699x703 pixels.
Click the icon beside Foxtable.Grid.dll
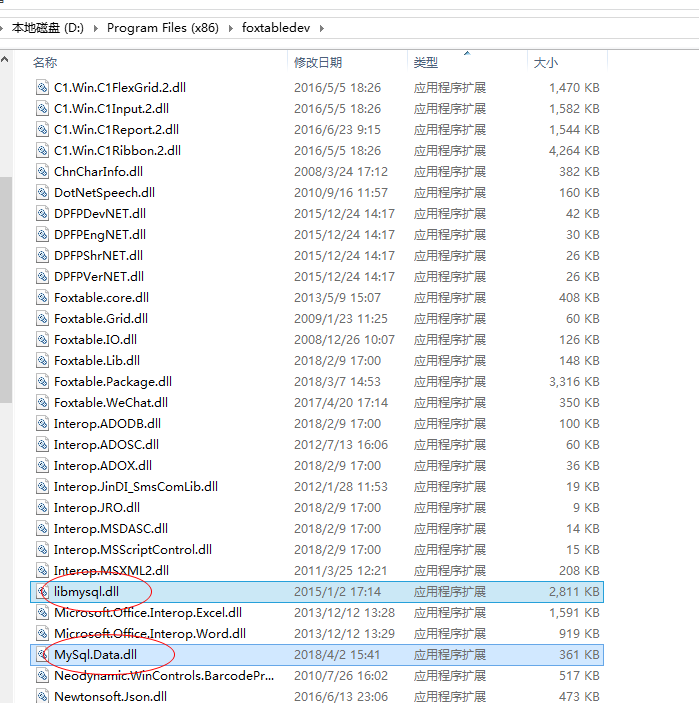pyautogui.click(x=42, y=318)
